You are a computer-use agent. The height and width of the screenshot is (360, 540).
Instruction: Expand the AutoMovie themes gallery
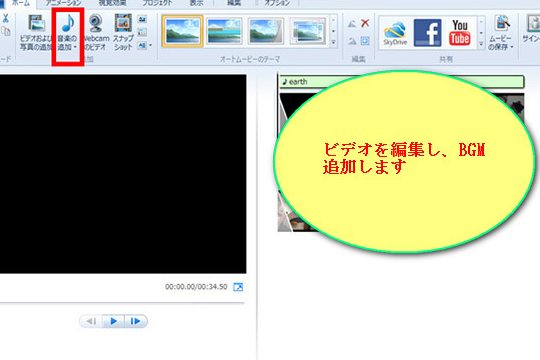pos(333,43)
